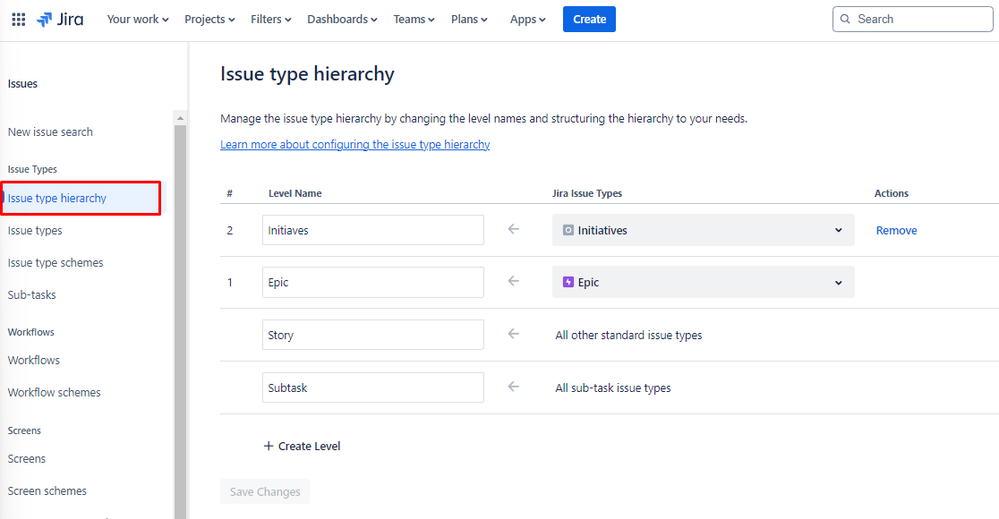Open Workflows link in sidebar
This screenshot has height=519, width=999.
[34, 360]
